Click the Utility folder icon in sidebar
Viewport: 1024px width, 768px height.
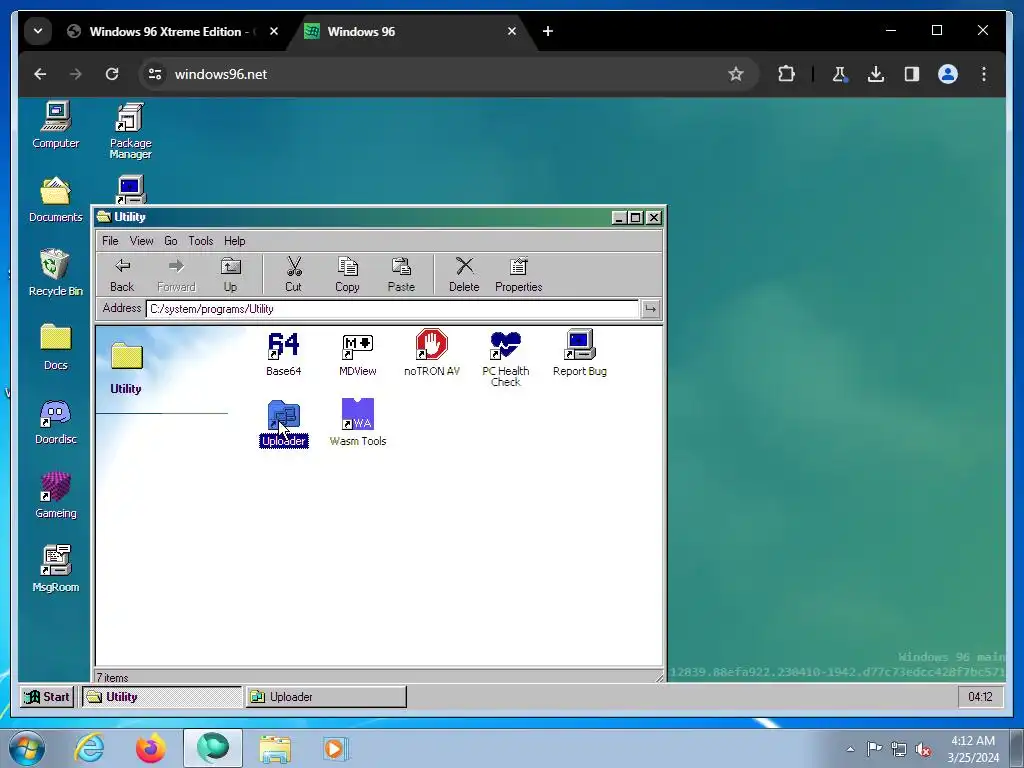pyautogui.click(x=126, y=356)
